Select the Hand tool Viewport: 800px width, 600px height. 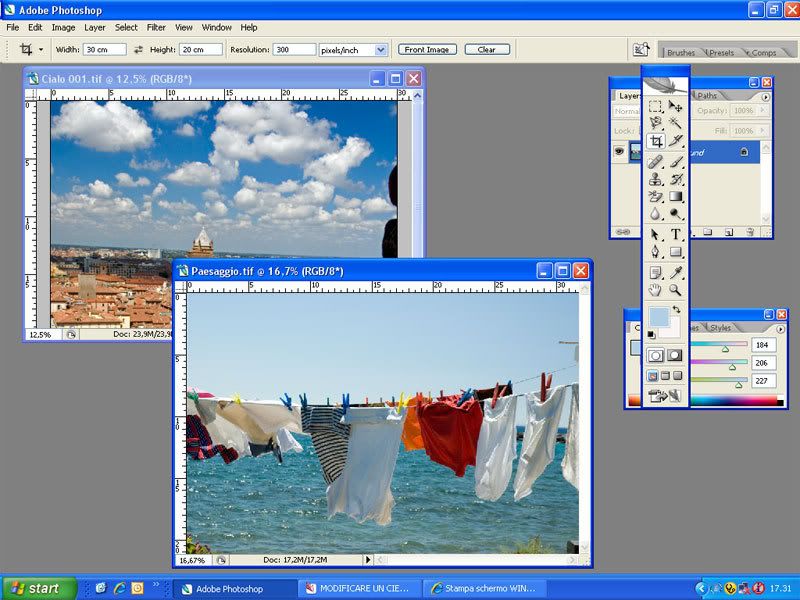[656, 290]
